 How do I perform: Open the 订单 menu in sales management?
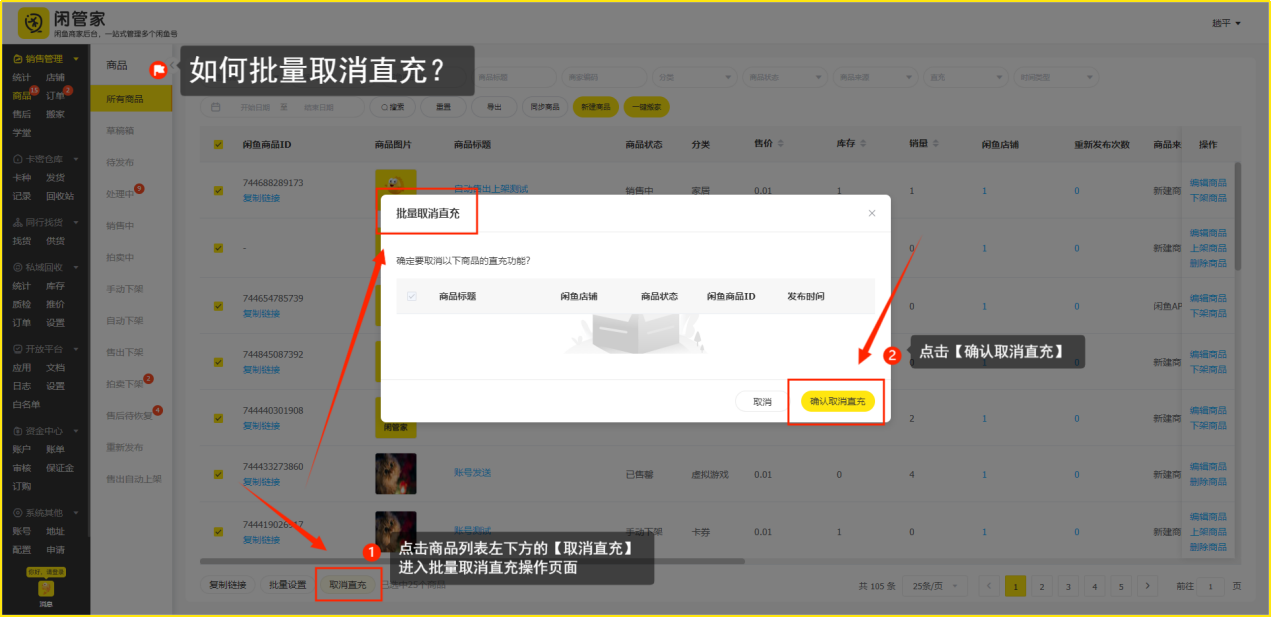[x=55, y=96]
